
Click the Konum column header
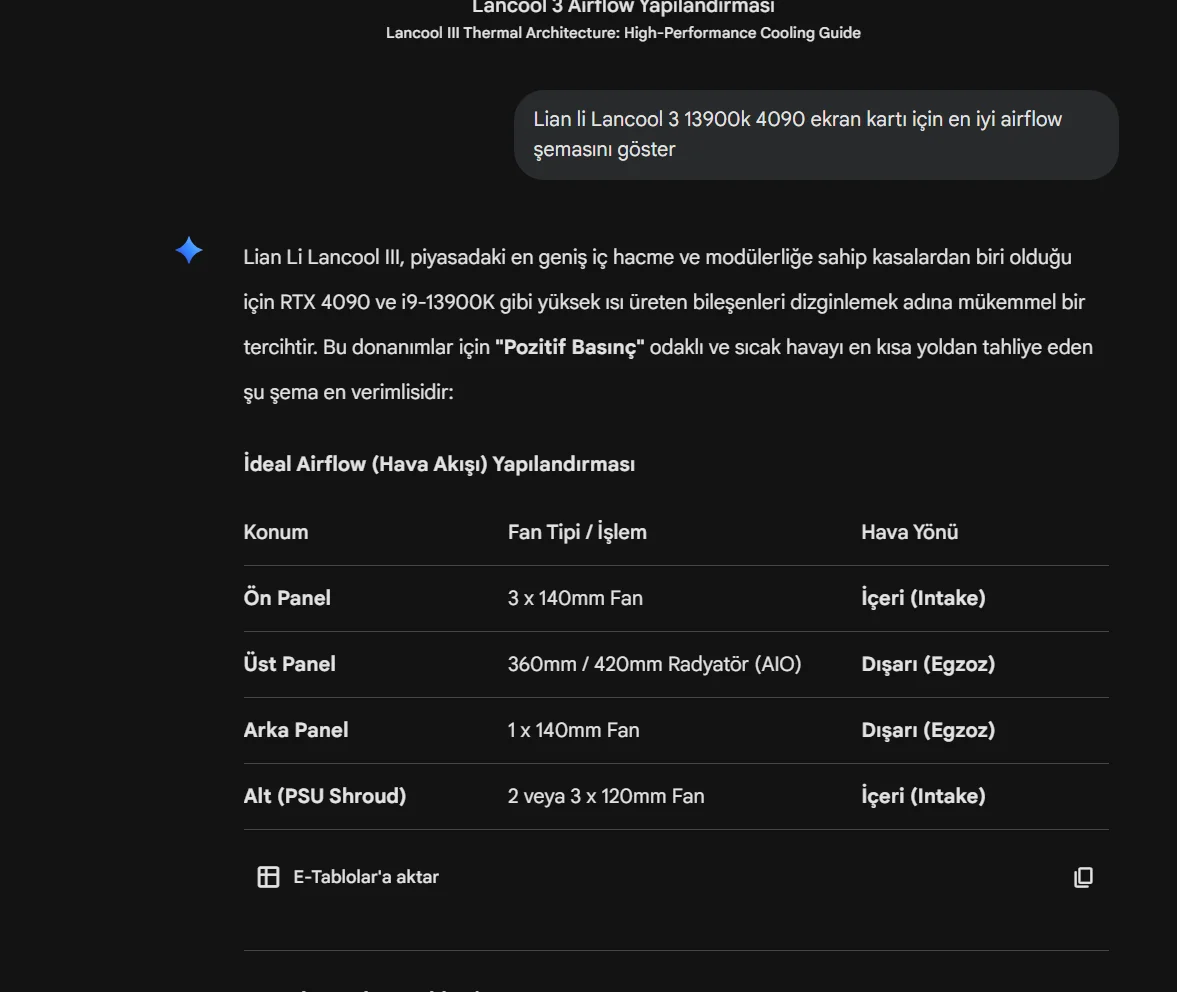pyautogui.click(x=275, y=532)
